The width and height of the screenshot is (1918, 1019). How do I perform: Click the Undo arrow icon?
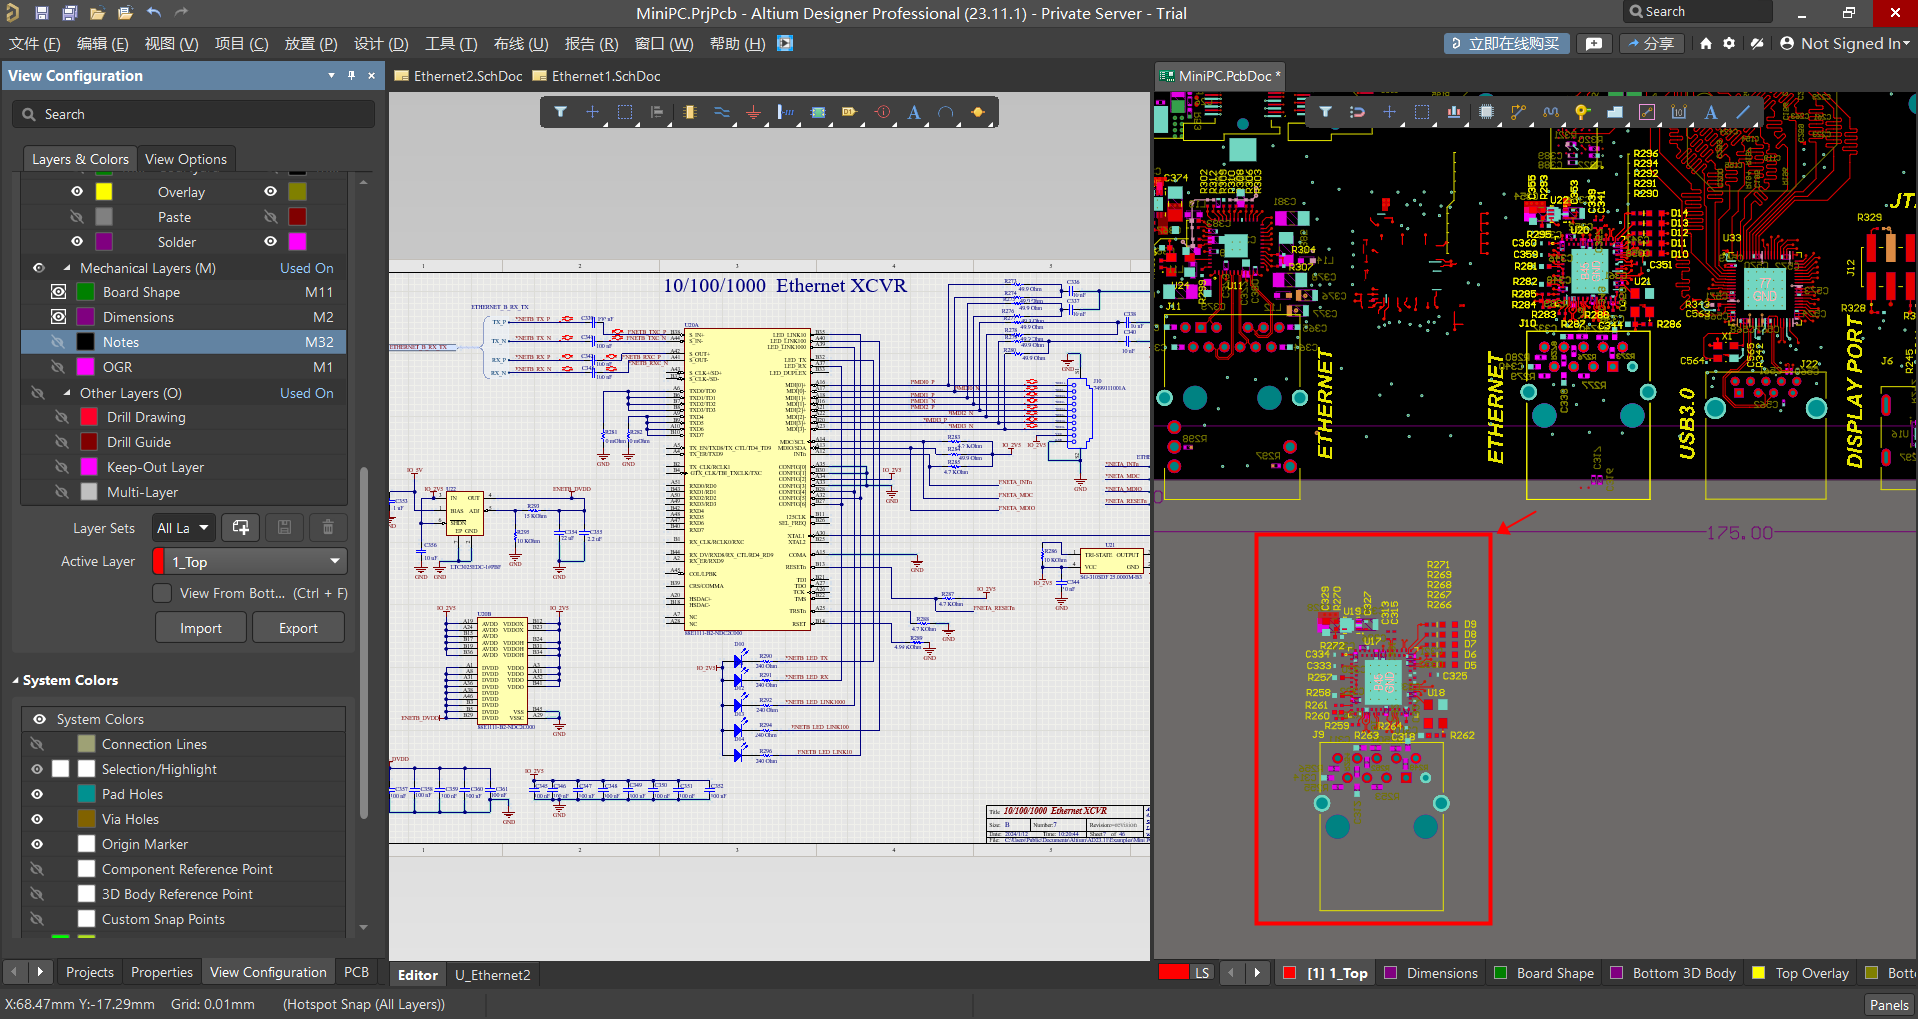click(x=153, y=13)
